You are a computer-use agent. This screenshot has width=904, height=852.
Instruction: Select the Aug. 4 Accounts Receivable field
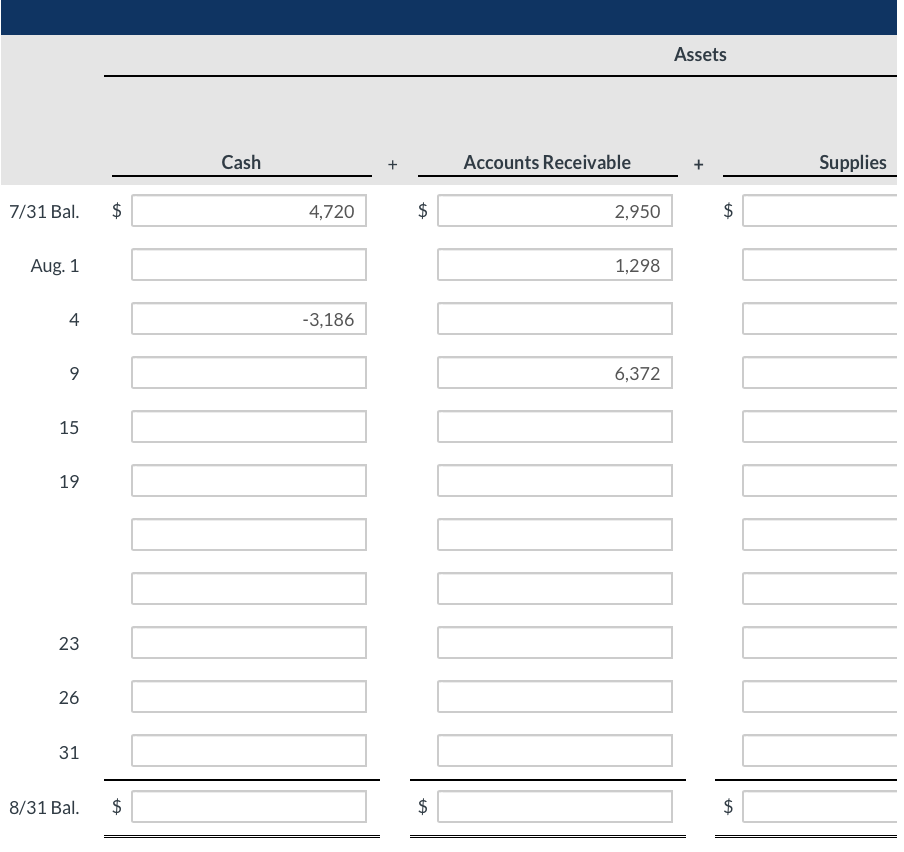pos(554,318)
